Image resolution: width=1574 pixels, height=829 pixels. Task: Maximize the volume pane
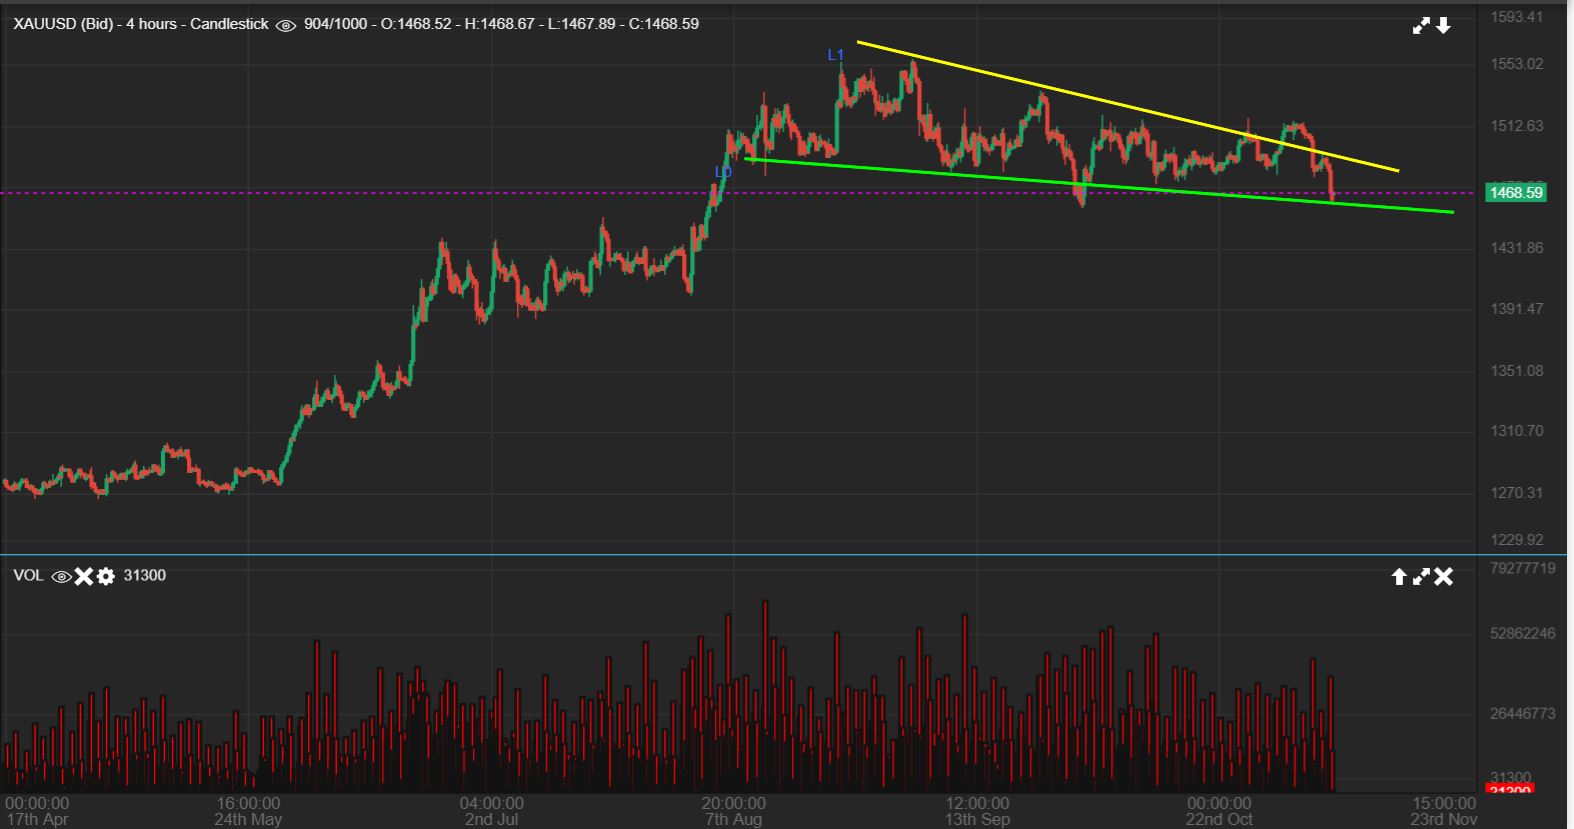[x=1420, y=577]
